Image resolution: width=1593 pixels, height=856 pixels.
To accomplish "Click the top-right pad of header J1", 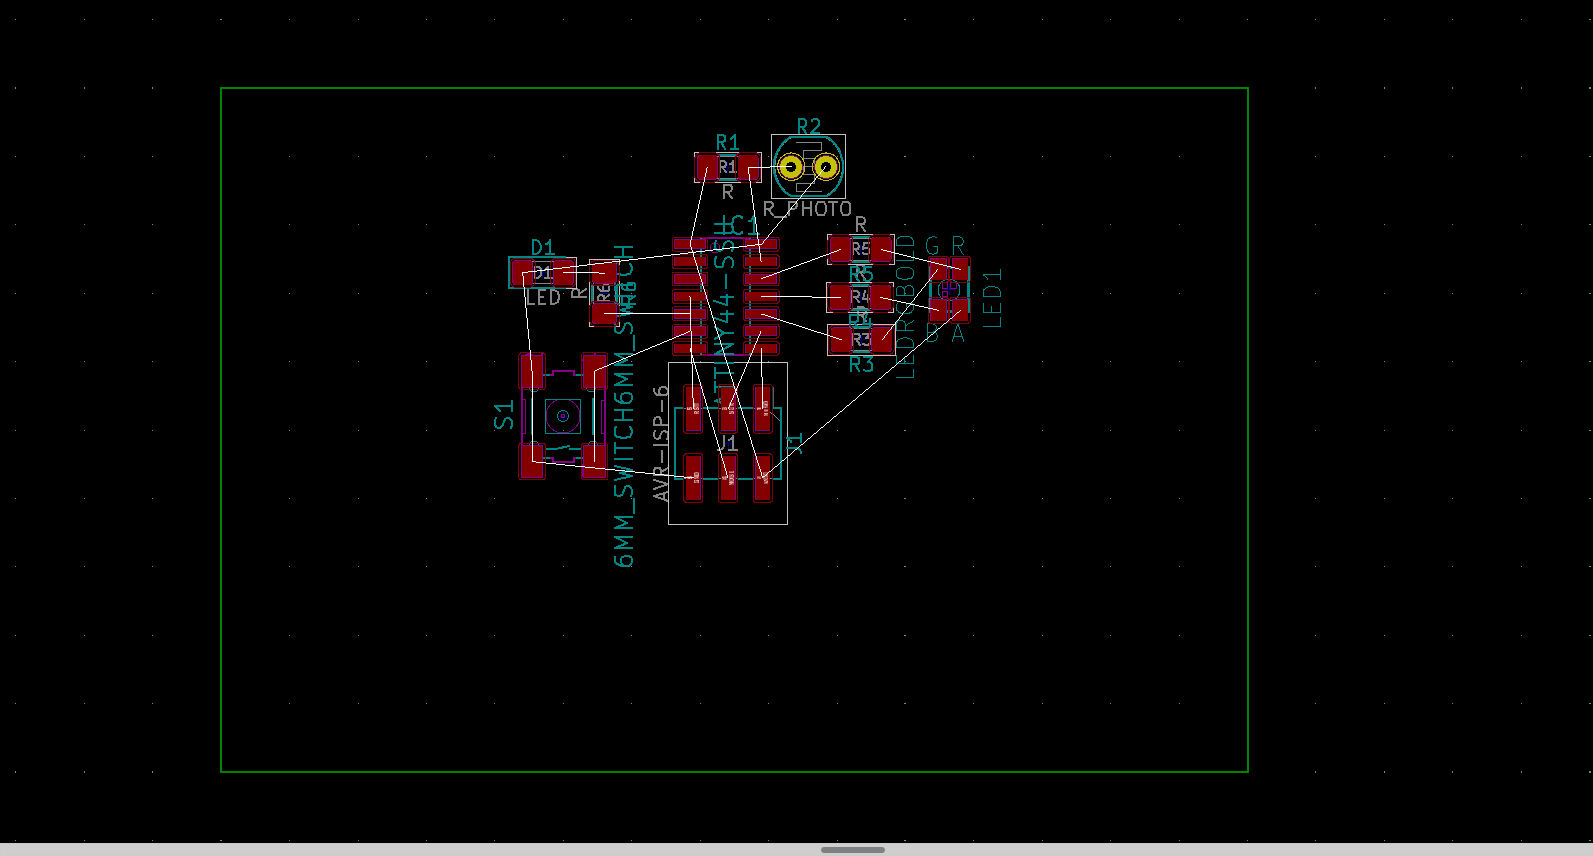I will pyautogui.click(x=763, y=409).
